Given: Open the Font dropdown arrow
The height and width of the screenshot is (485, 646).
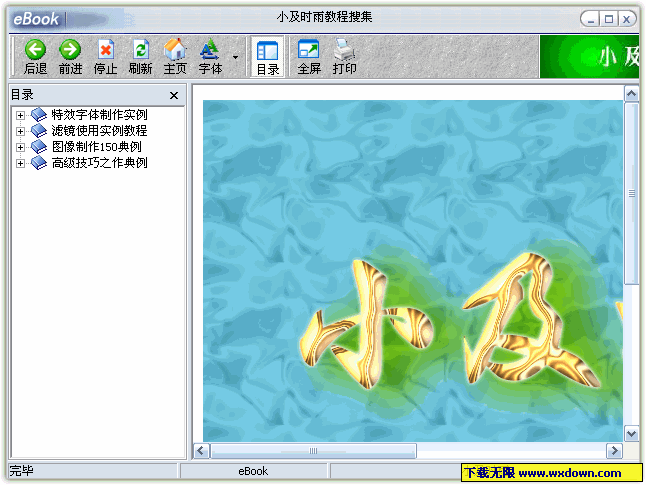Looking at the screenshot, I should (x=235, y=58).
